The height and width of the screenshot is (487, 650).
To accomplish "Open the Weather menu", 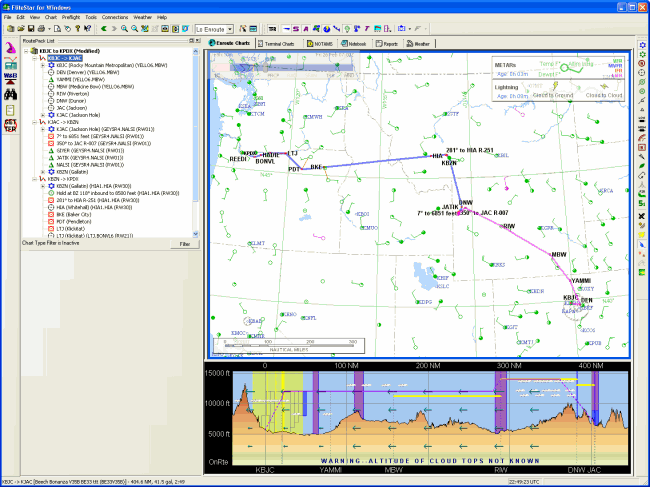I will (x=142, y=17).
